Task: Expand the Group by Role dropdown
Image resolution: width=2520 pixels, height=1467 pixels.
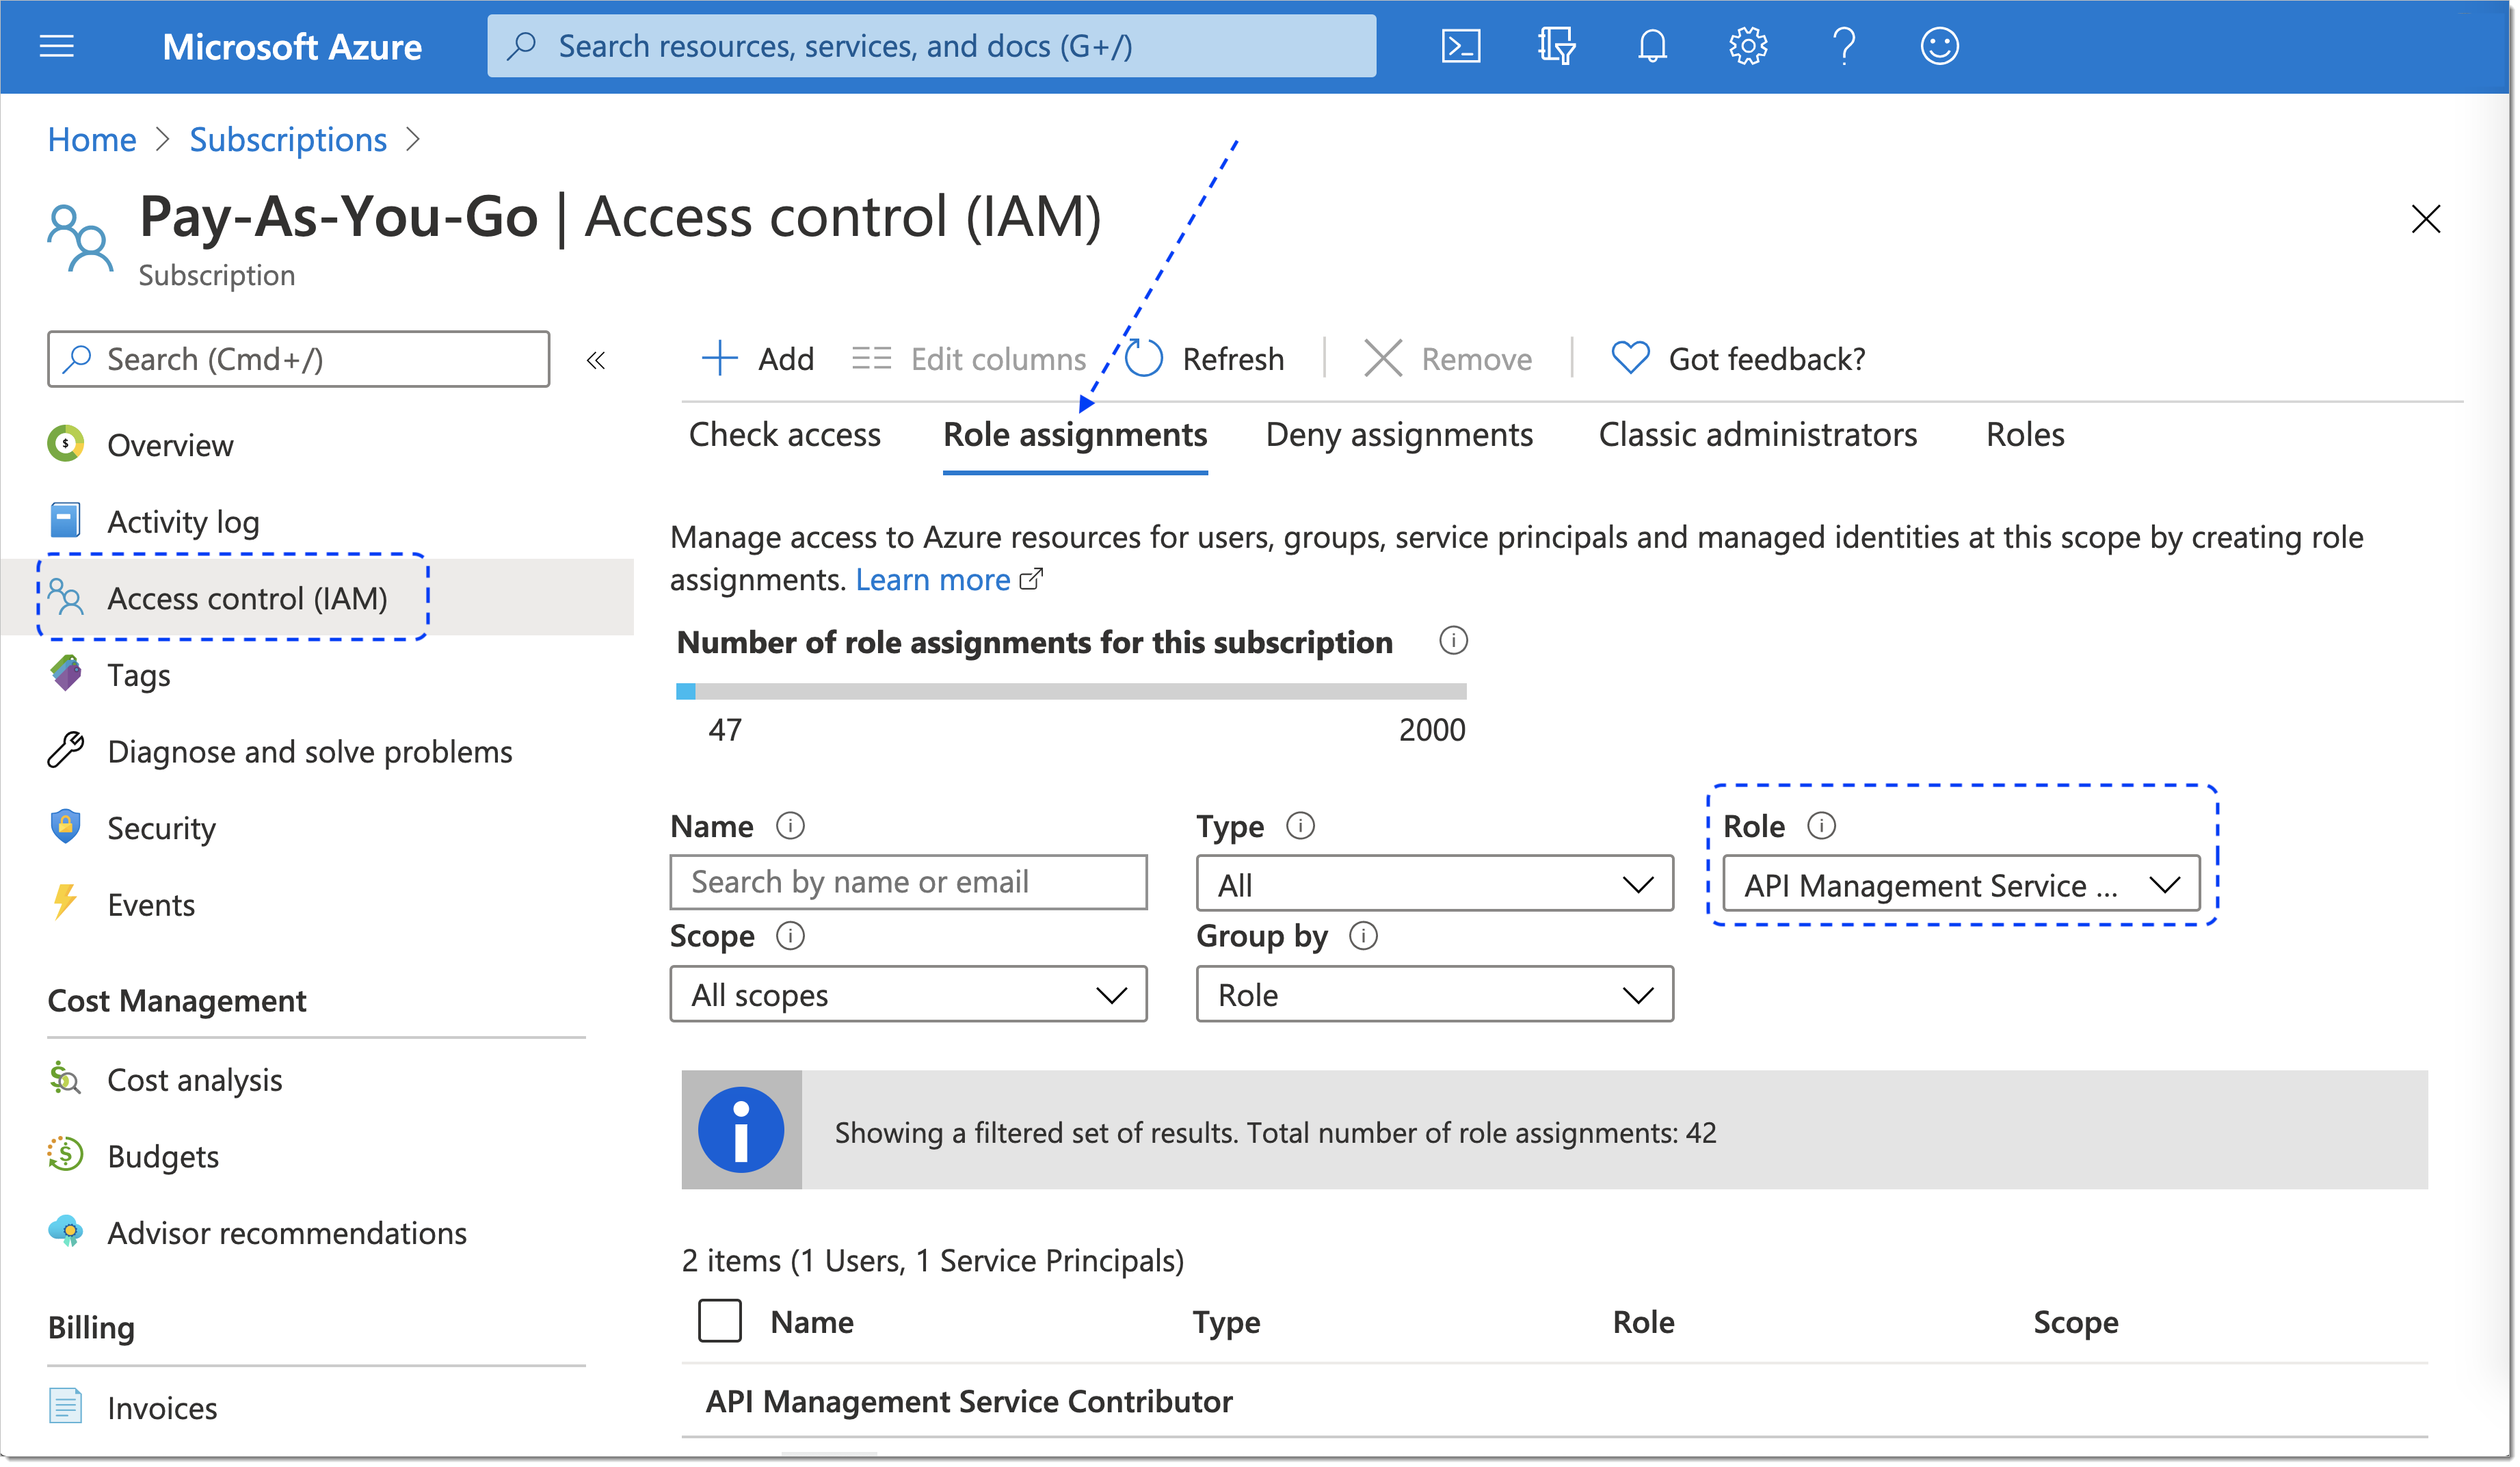Action: [x=1434, y=994]
